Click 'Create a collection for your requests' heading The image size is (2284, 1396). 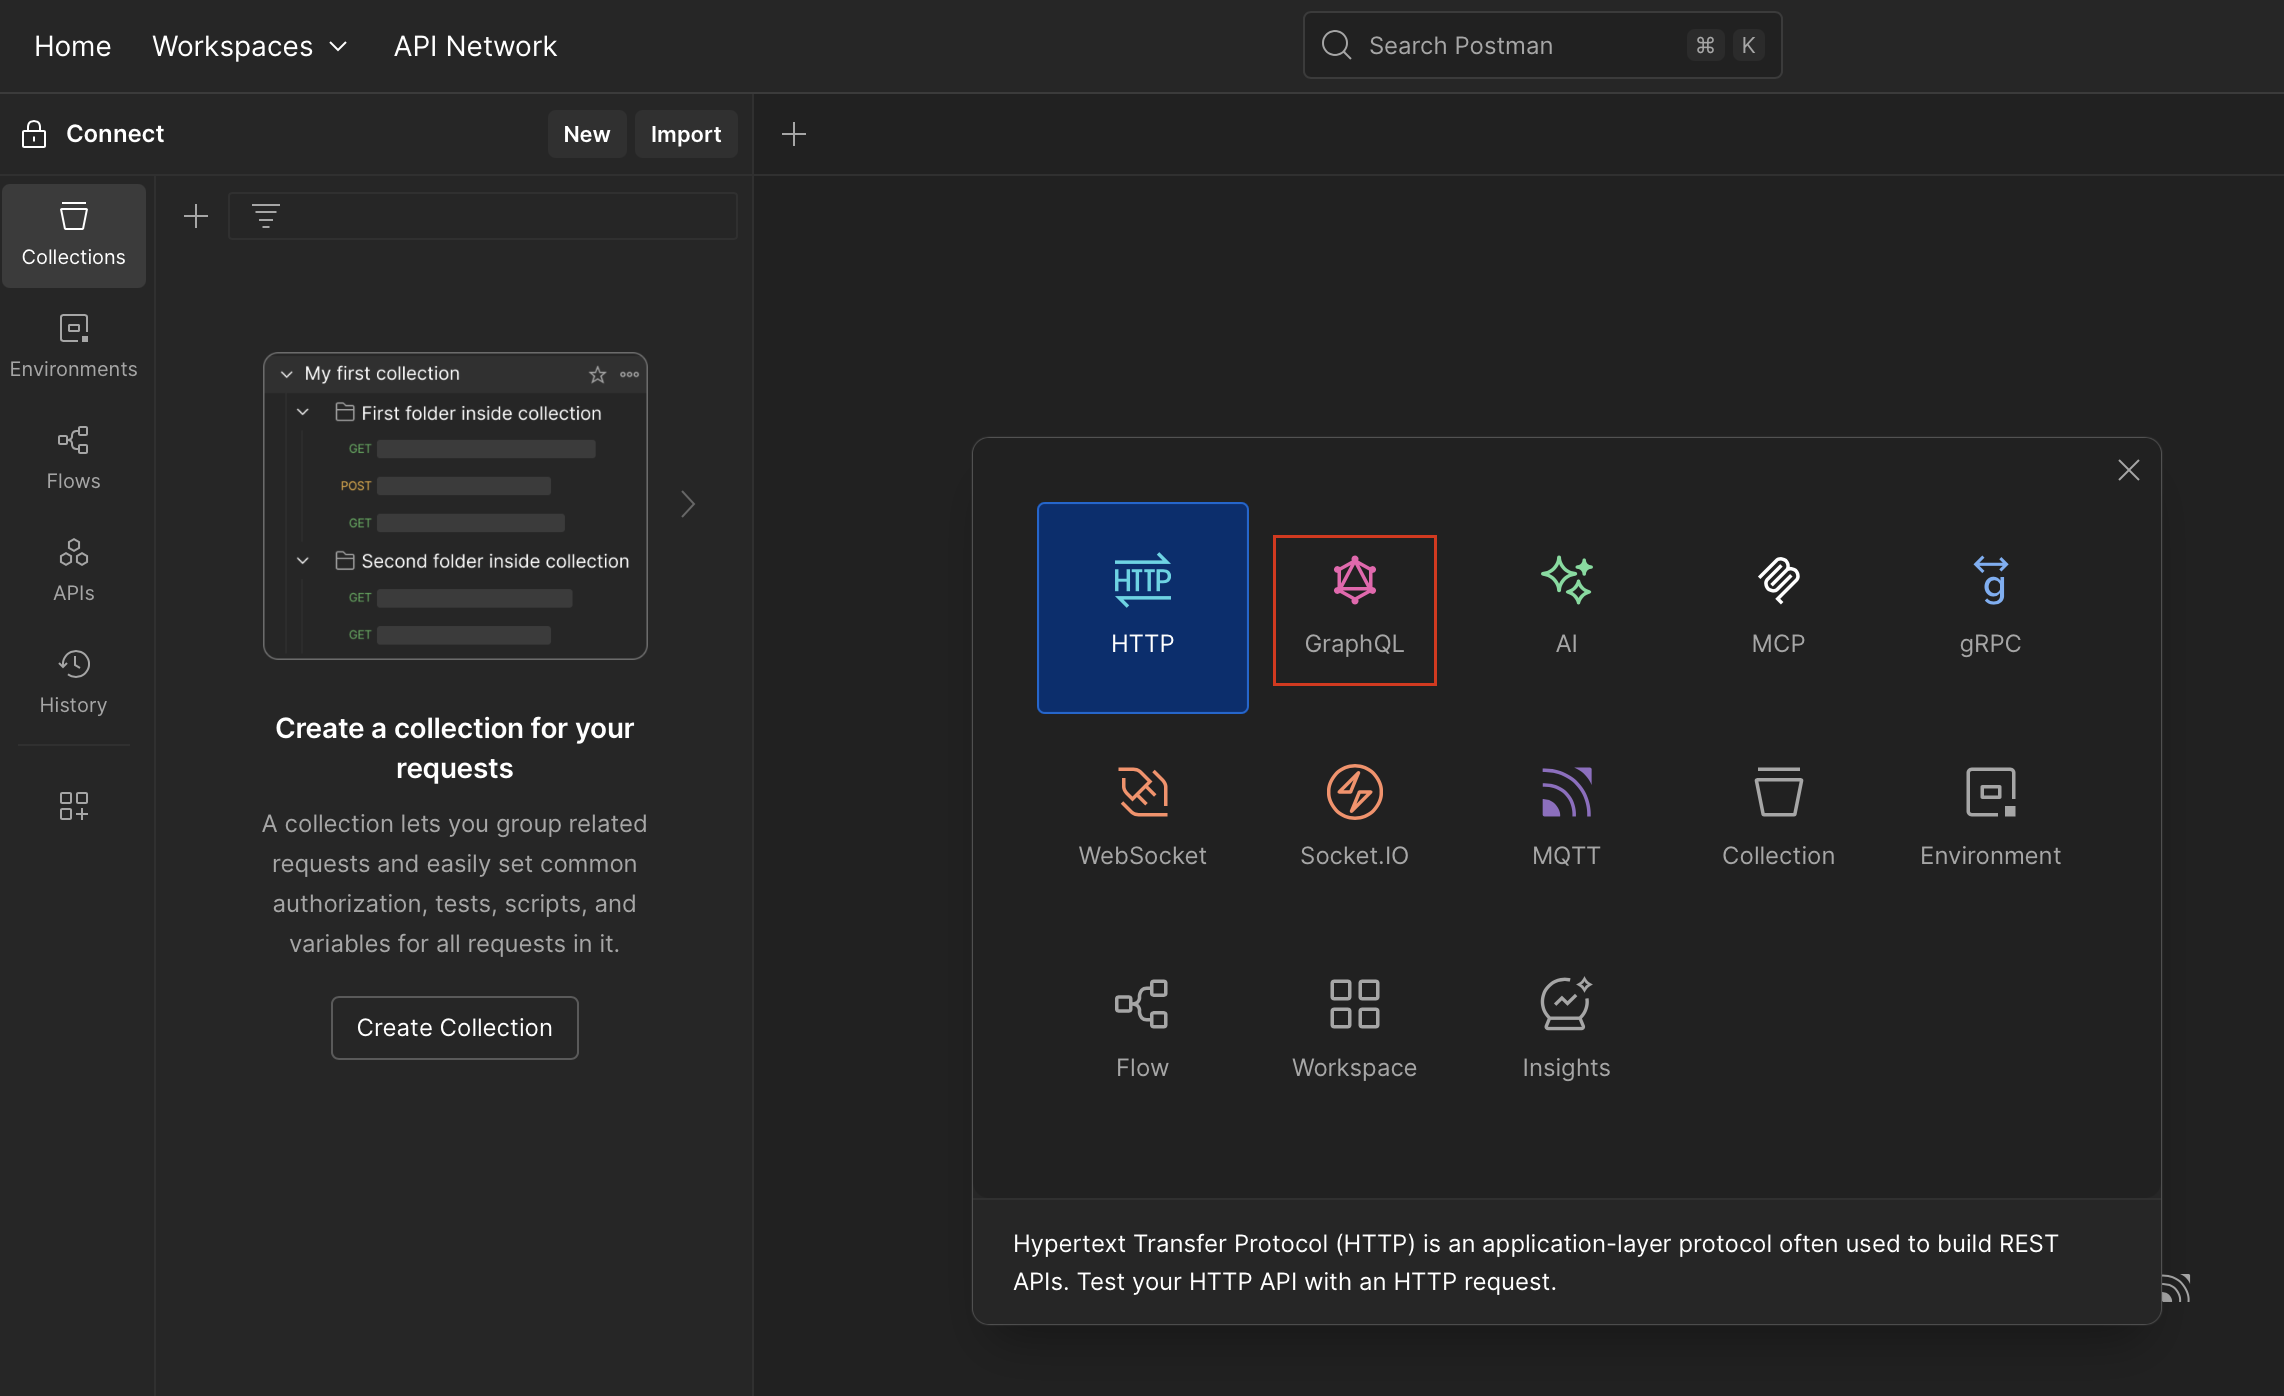pyautogui.click(x=455, y=748)
